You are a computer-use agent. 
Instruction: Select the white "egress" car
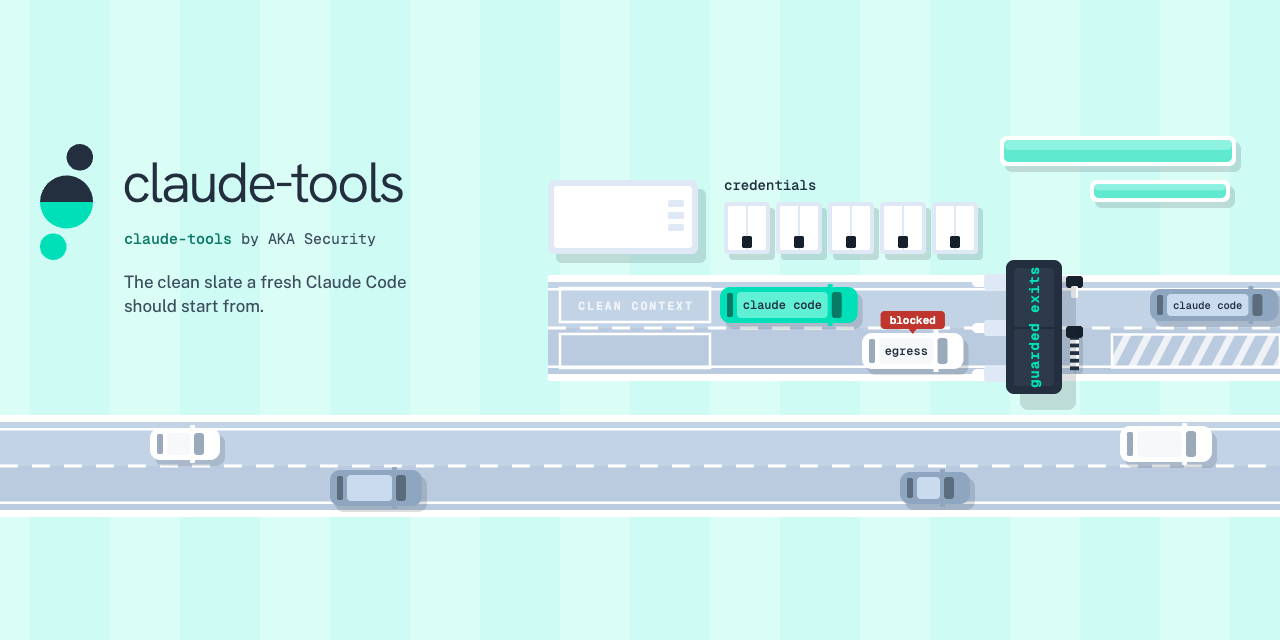(x=912, y=351)
